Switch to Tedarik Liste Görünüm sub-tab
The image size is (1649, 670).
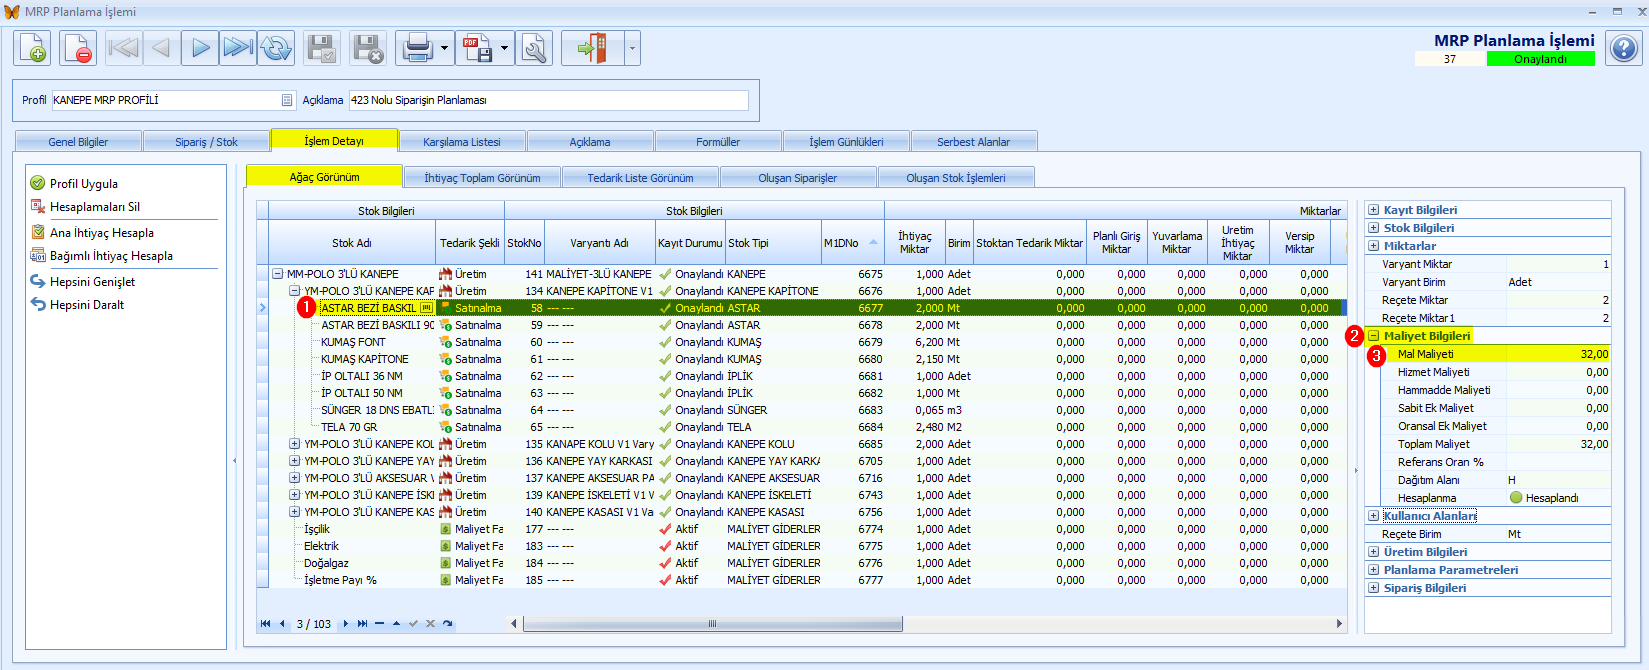click(x=640, y=178)
